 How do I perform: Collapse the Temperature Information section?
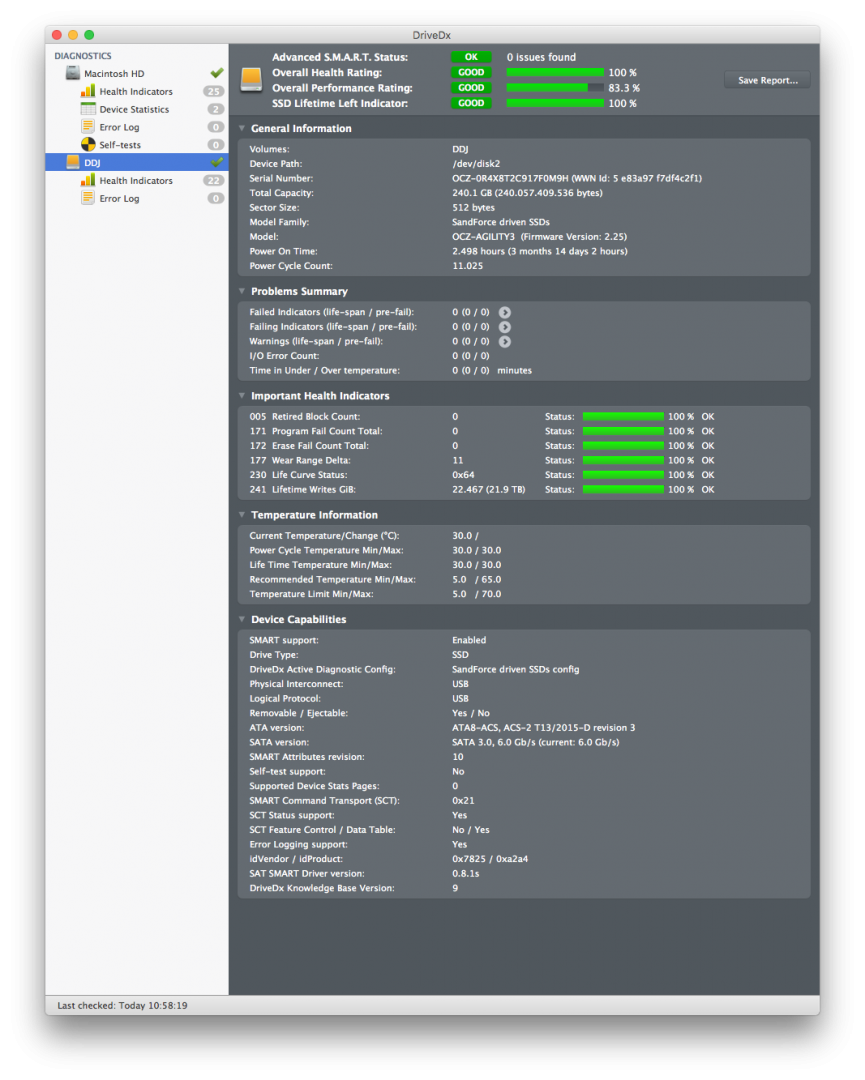point(242,515)
